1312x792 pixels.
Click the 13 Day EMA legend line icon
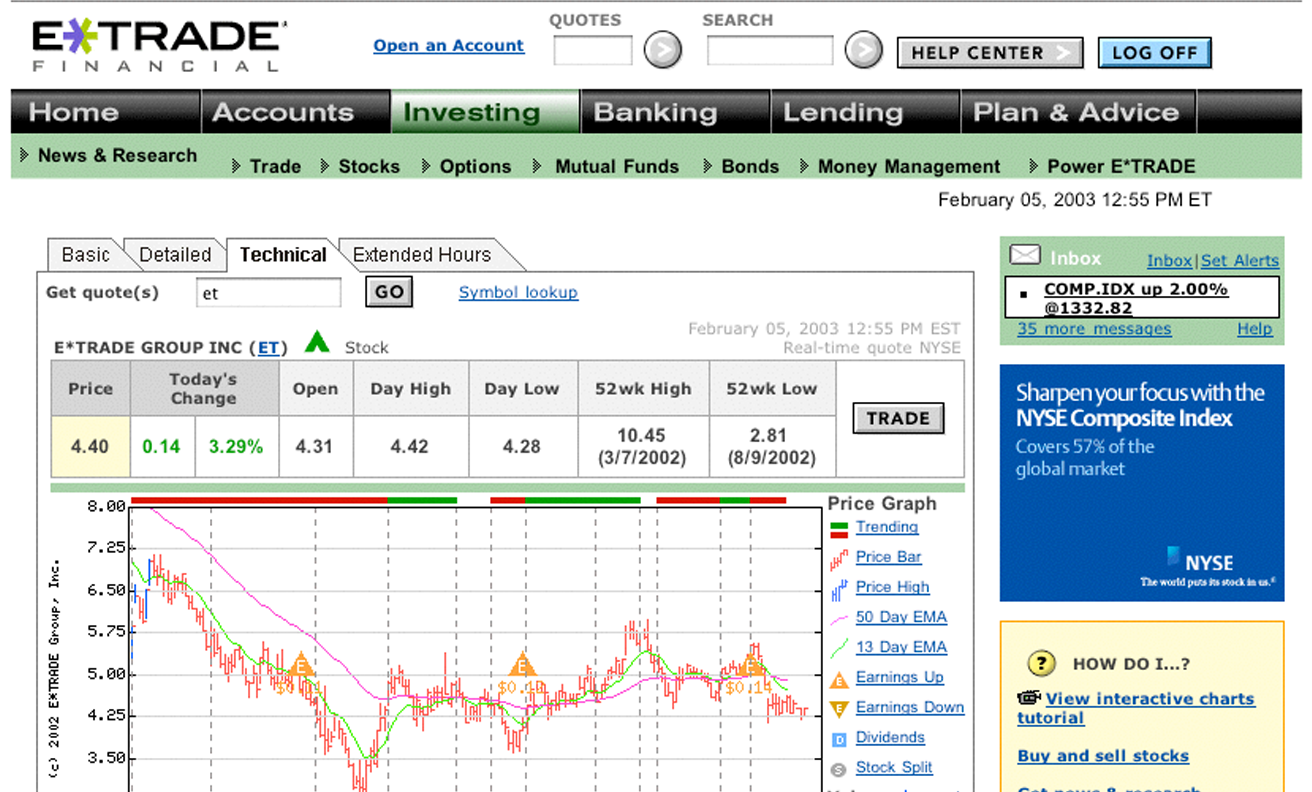pyautogui.click(x=839, y=648)
